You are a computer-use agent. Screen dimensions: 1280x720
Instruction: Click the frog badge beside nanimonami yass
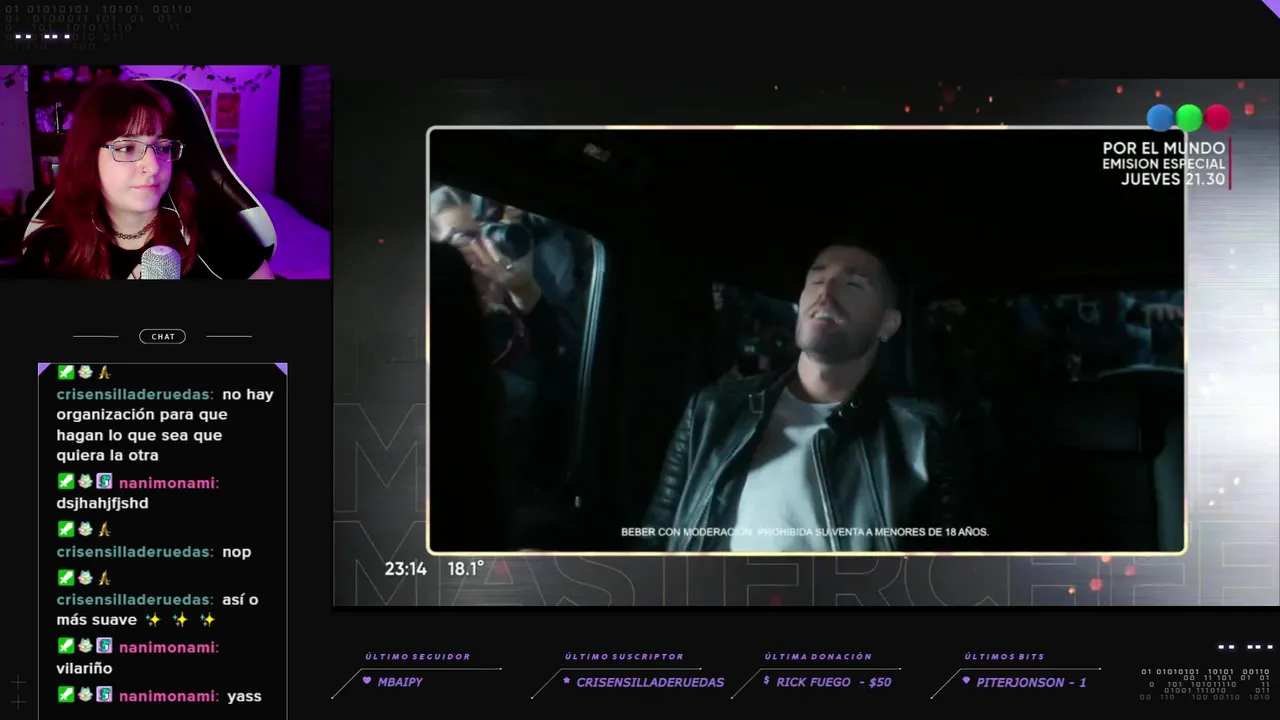coord(85,693)
